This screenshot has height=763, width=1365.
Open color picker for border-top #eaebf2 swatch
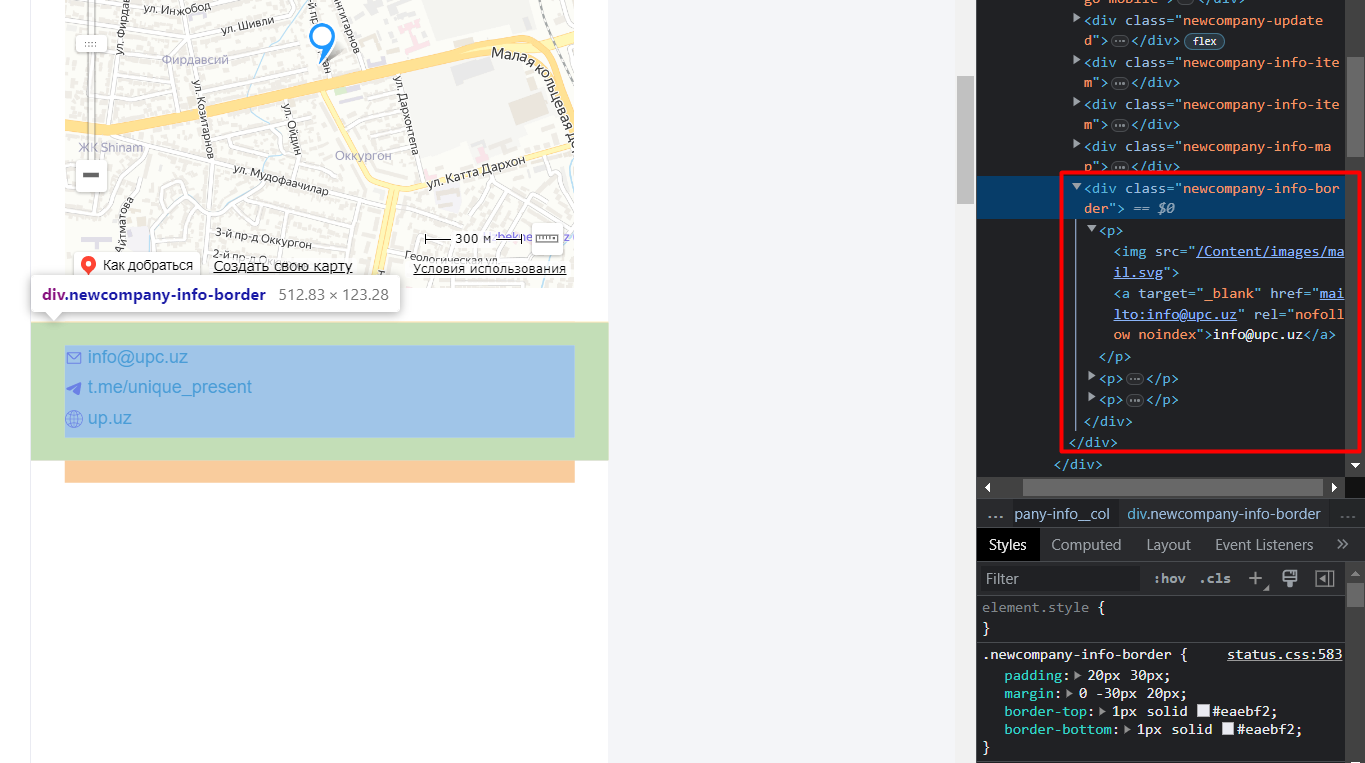coord(1204,712)
